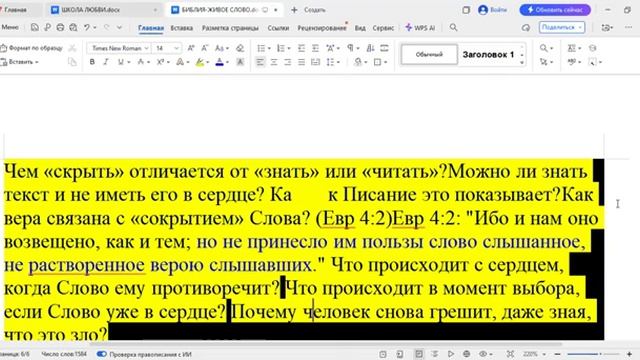Screen dimensions: 640x360
Task: Expand numbered list dropdown arrow
Action: [x=289, y=49]
